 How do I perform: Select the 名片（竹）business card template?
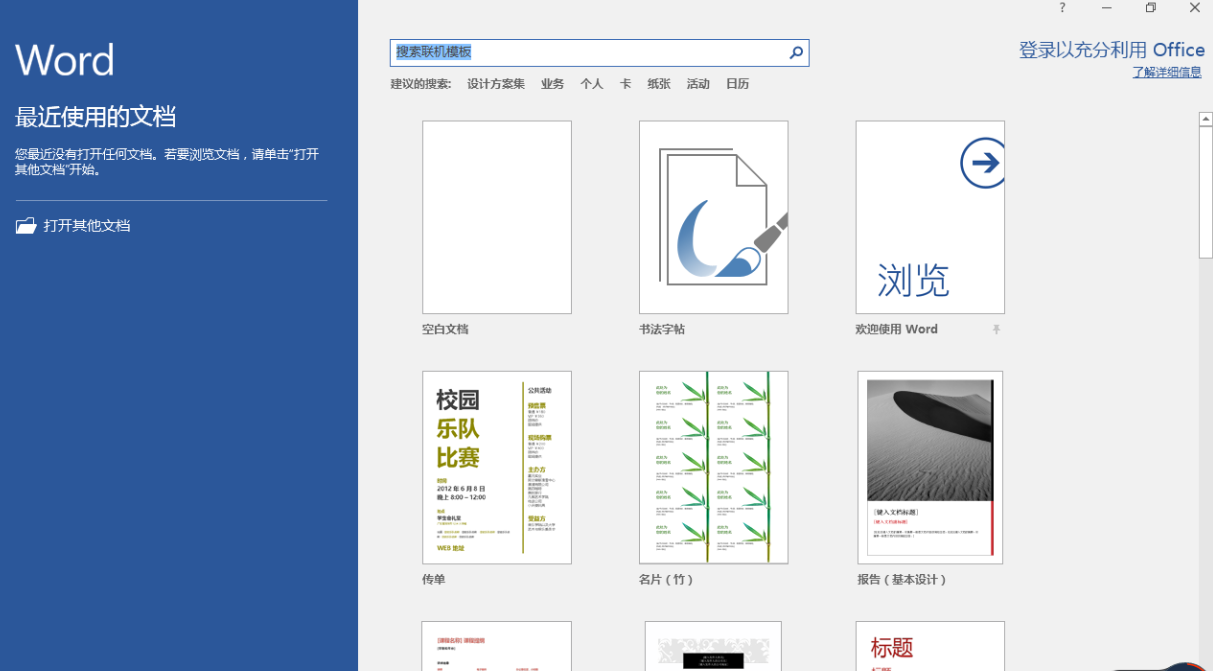point(713,467)
